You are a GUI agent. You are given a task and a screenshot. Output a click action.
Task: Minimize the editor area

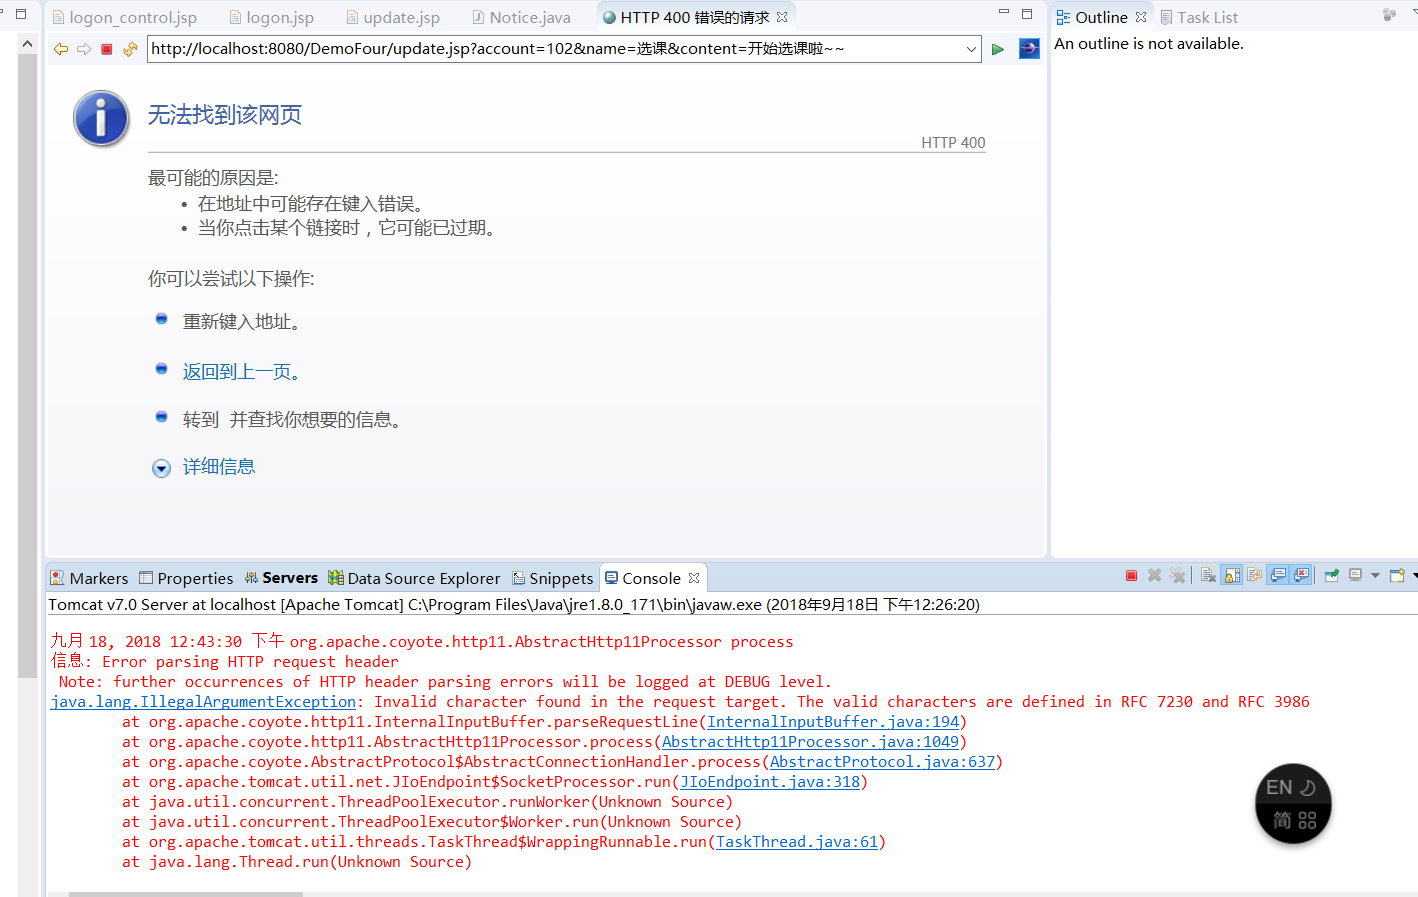point(1004,13)
